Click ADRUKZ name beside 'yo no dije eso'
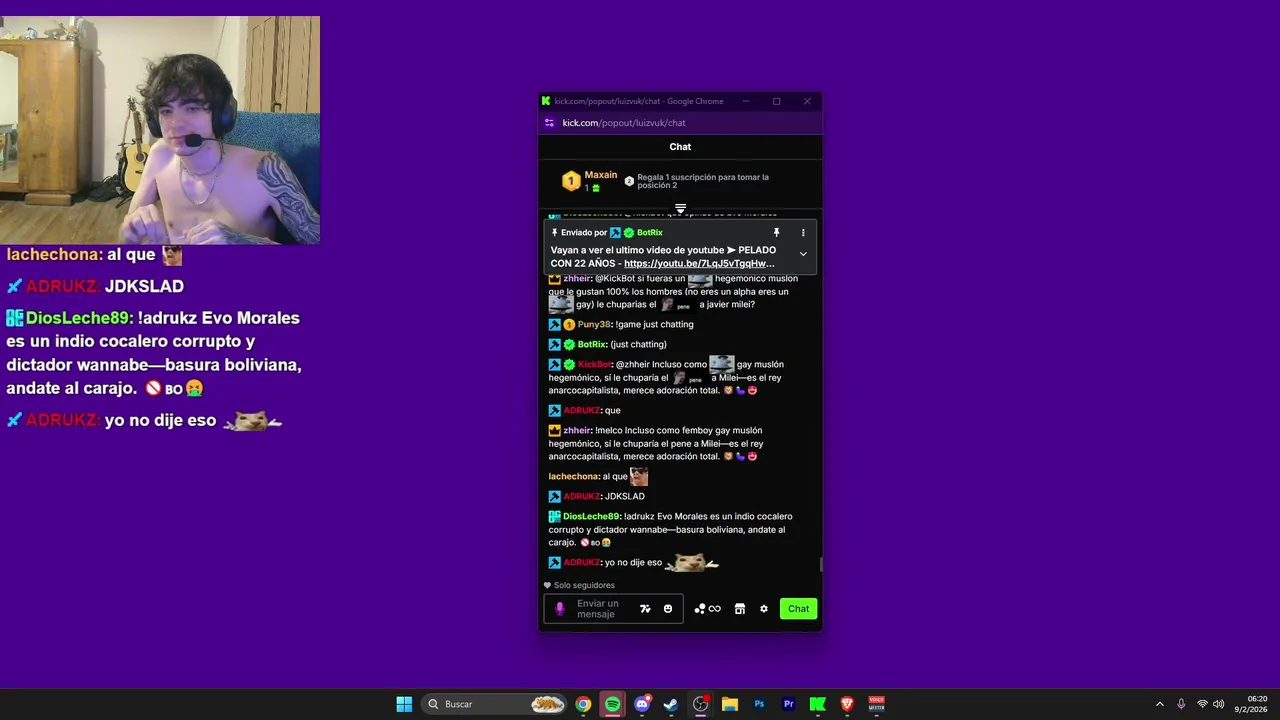 pyautogui.click(x=582, y=562)
